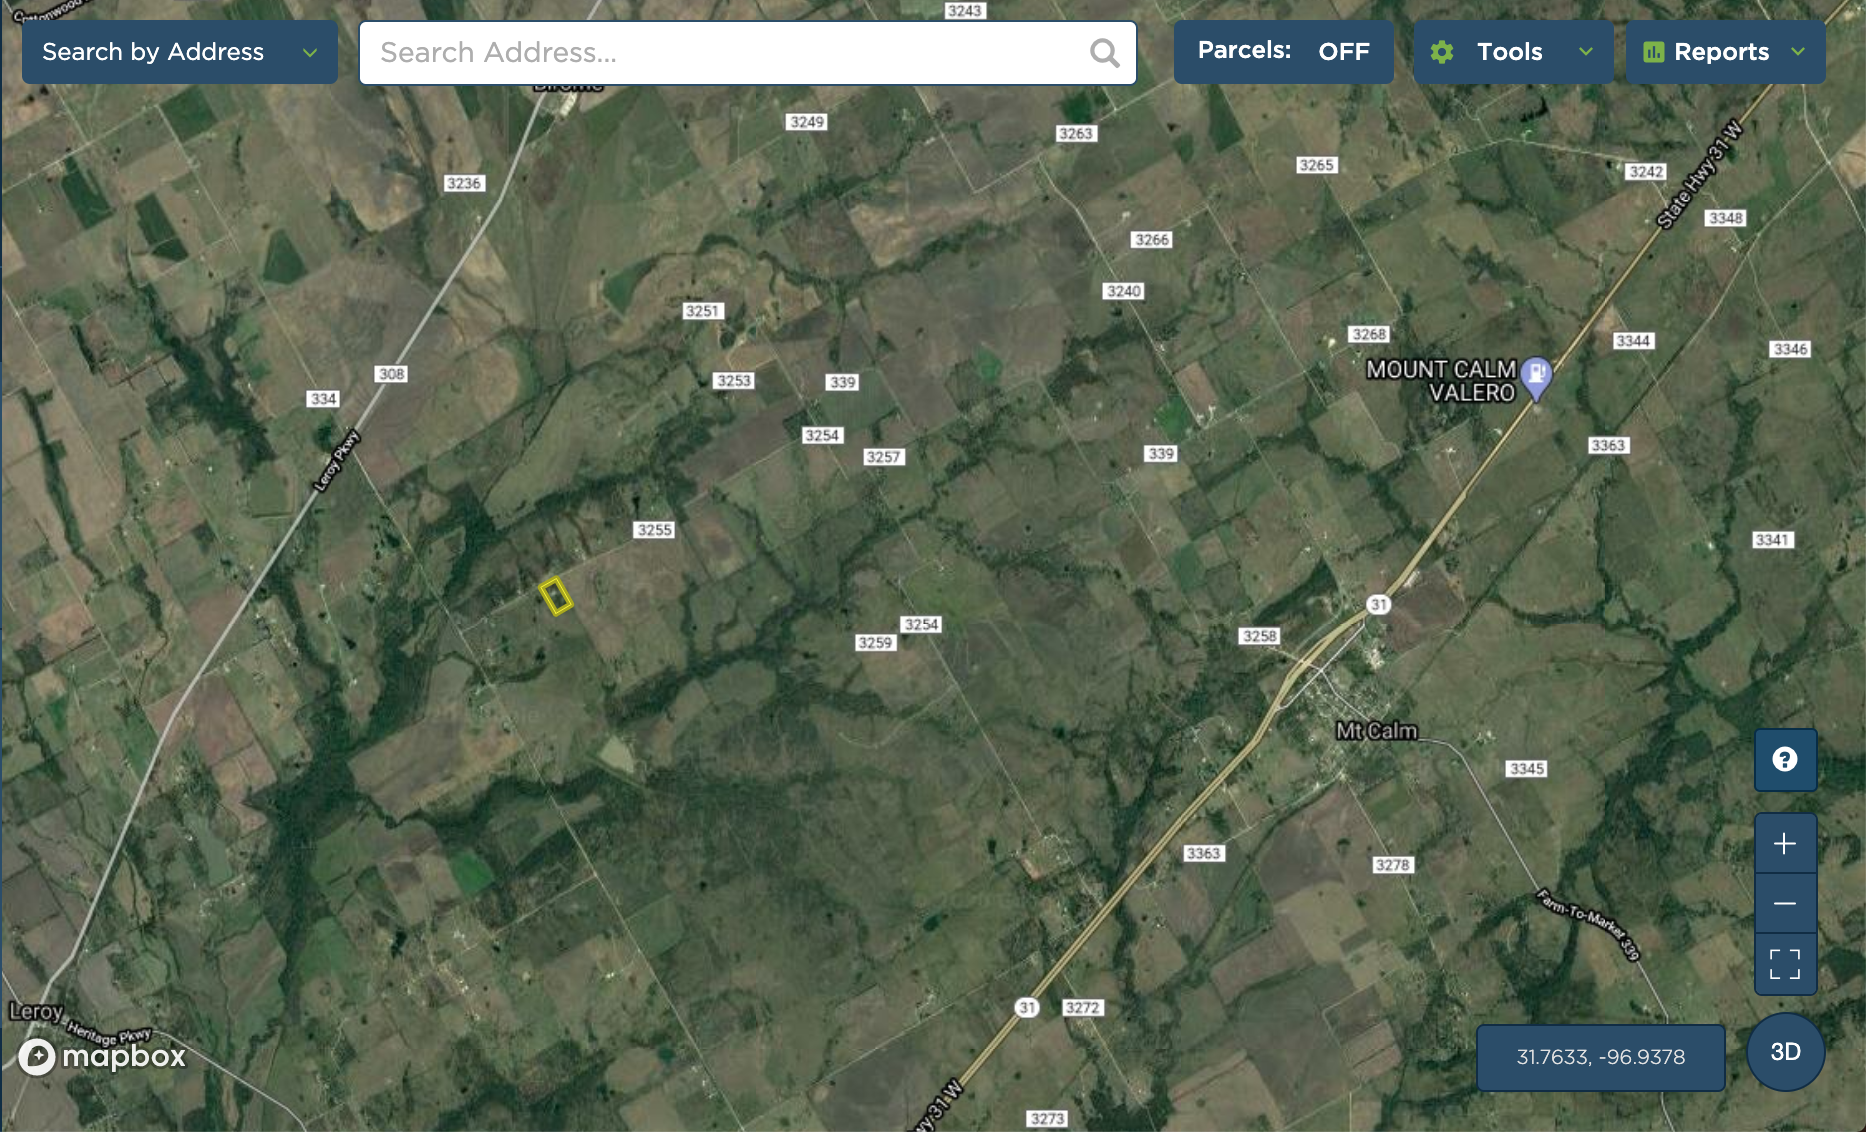Click the Tools gear icon
The image size is (1866, 1132).
coord(1441,52)
